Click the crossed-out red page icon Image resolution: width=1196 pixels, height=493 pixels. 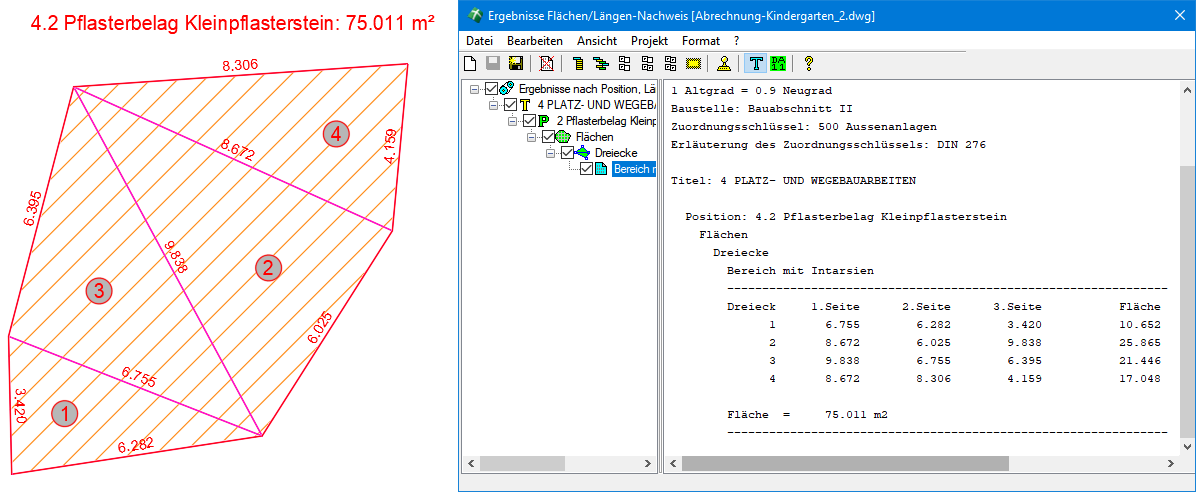pos(546,64)
